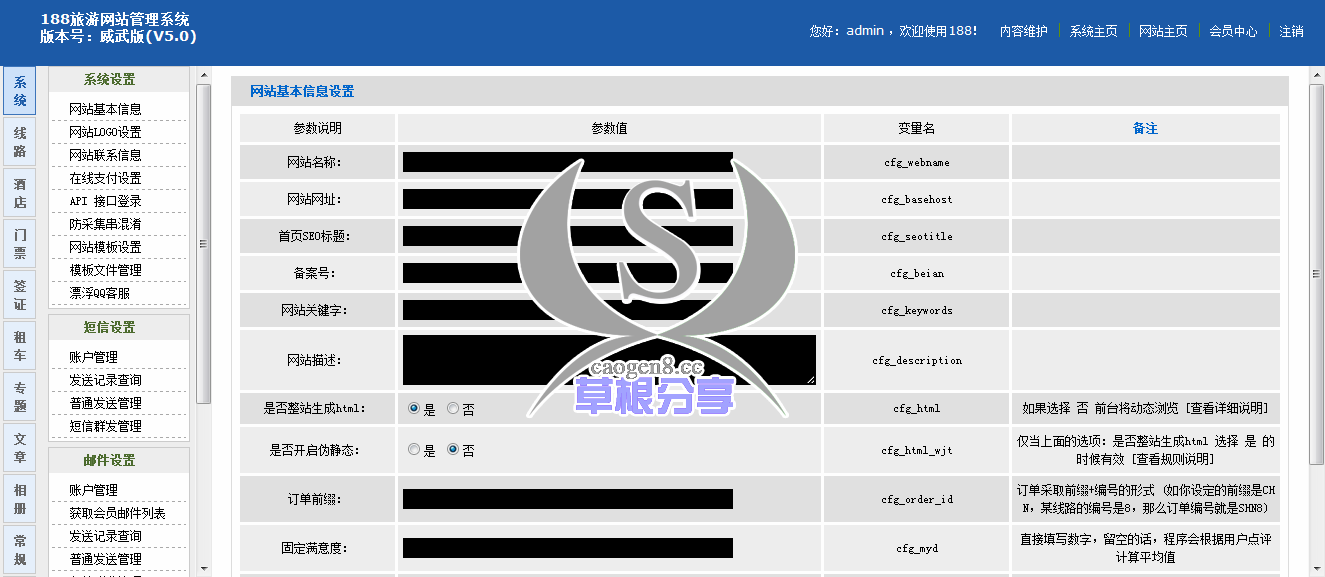Select 是 for 是否整站生成html
Viewport: 1325px width, 577px height.
click(x=414, y=409)
